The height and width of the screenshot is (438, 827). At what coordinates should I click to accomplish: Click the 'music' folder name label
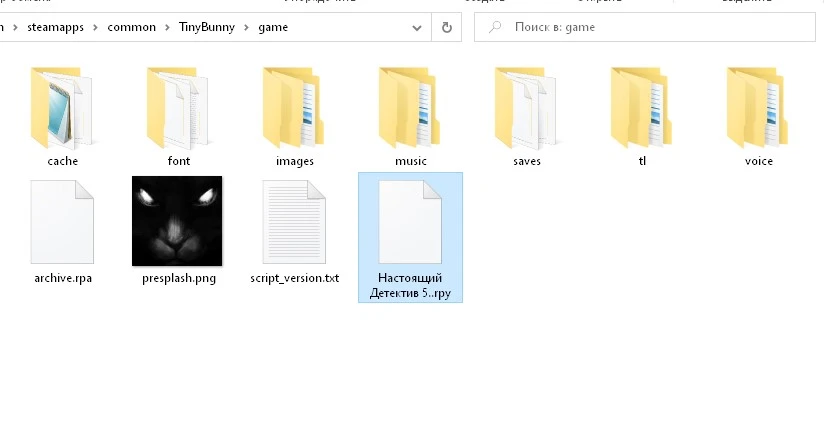[411, 161]
